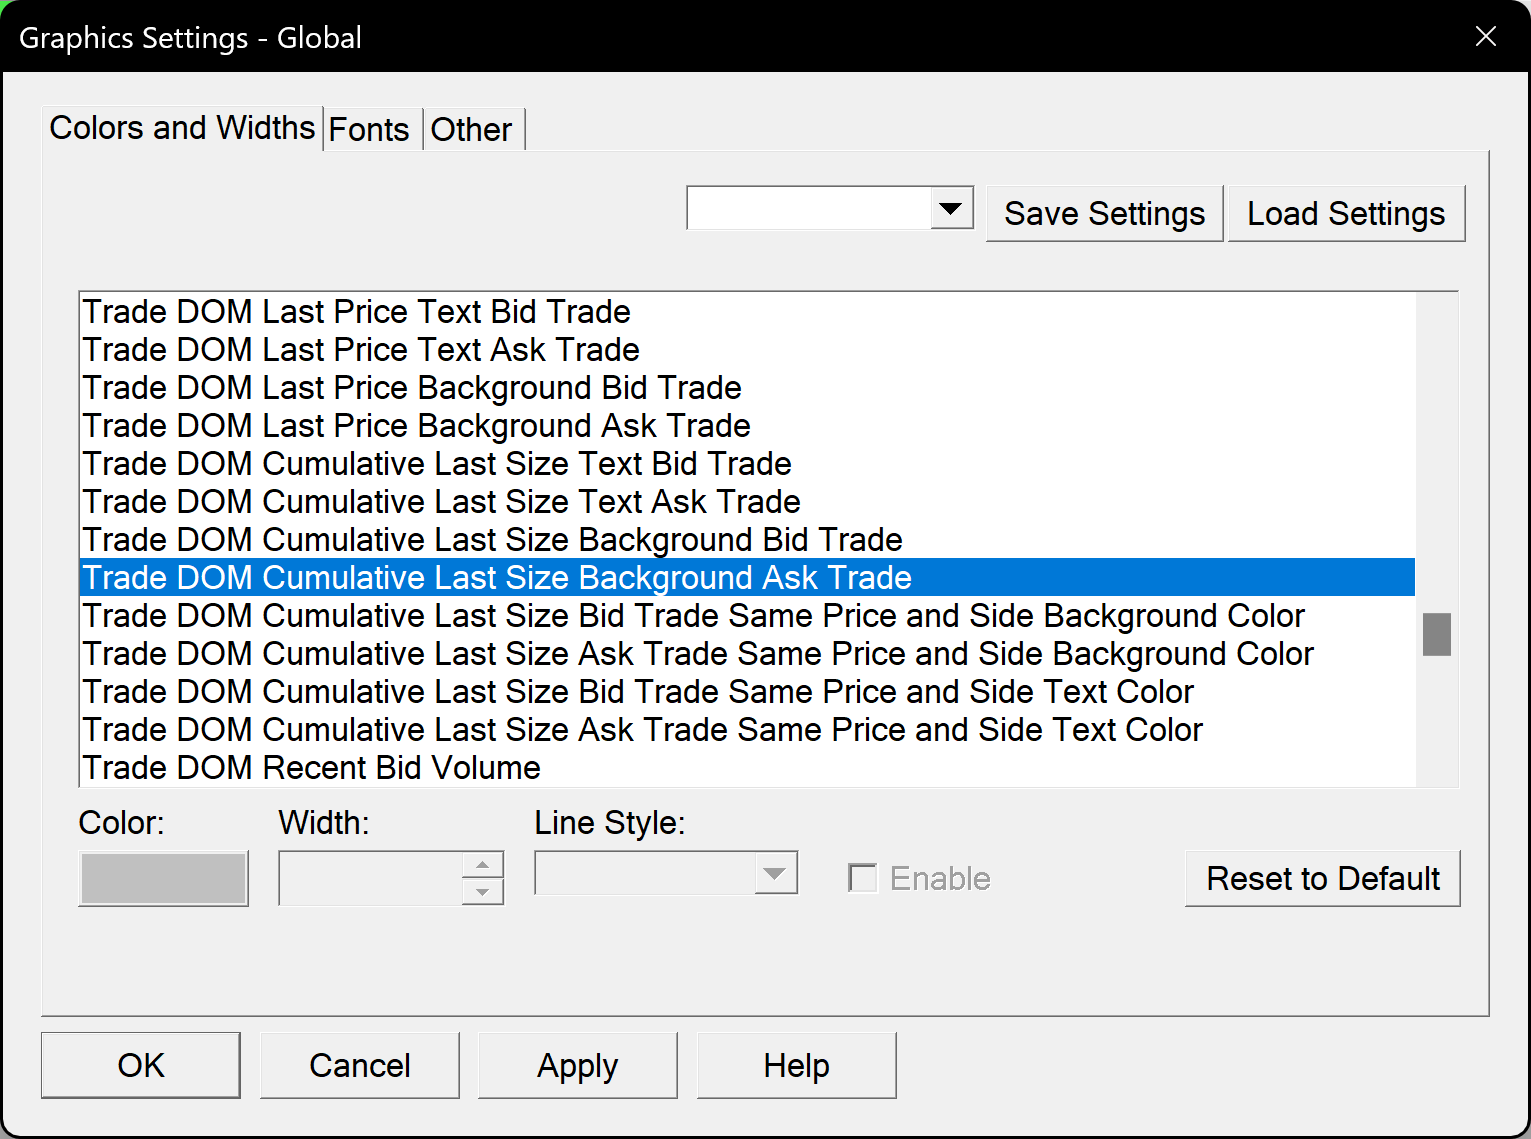
Task: Open the settings preset dropdown
Action: coord(951,208)
